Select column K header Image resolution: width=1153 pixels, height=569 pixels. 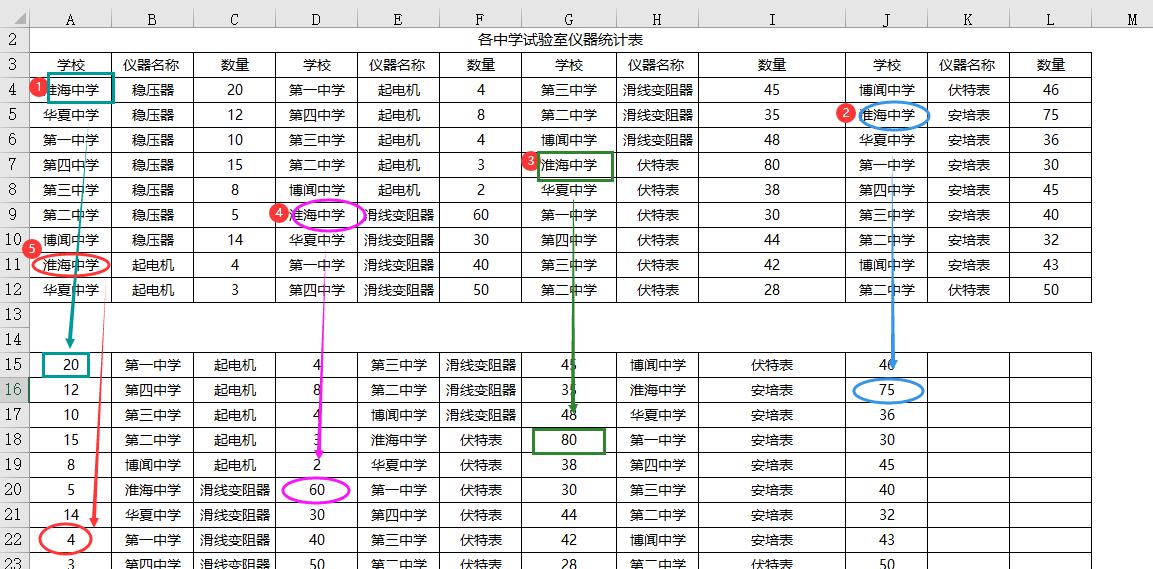(968, 20)
